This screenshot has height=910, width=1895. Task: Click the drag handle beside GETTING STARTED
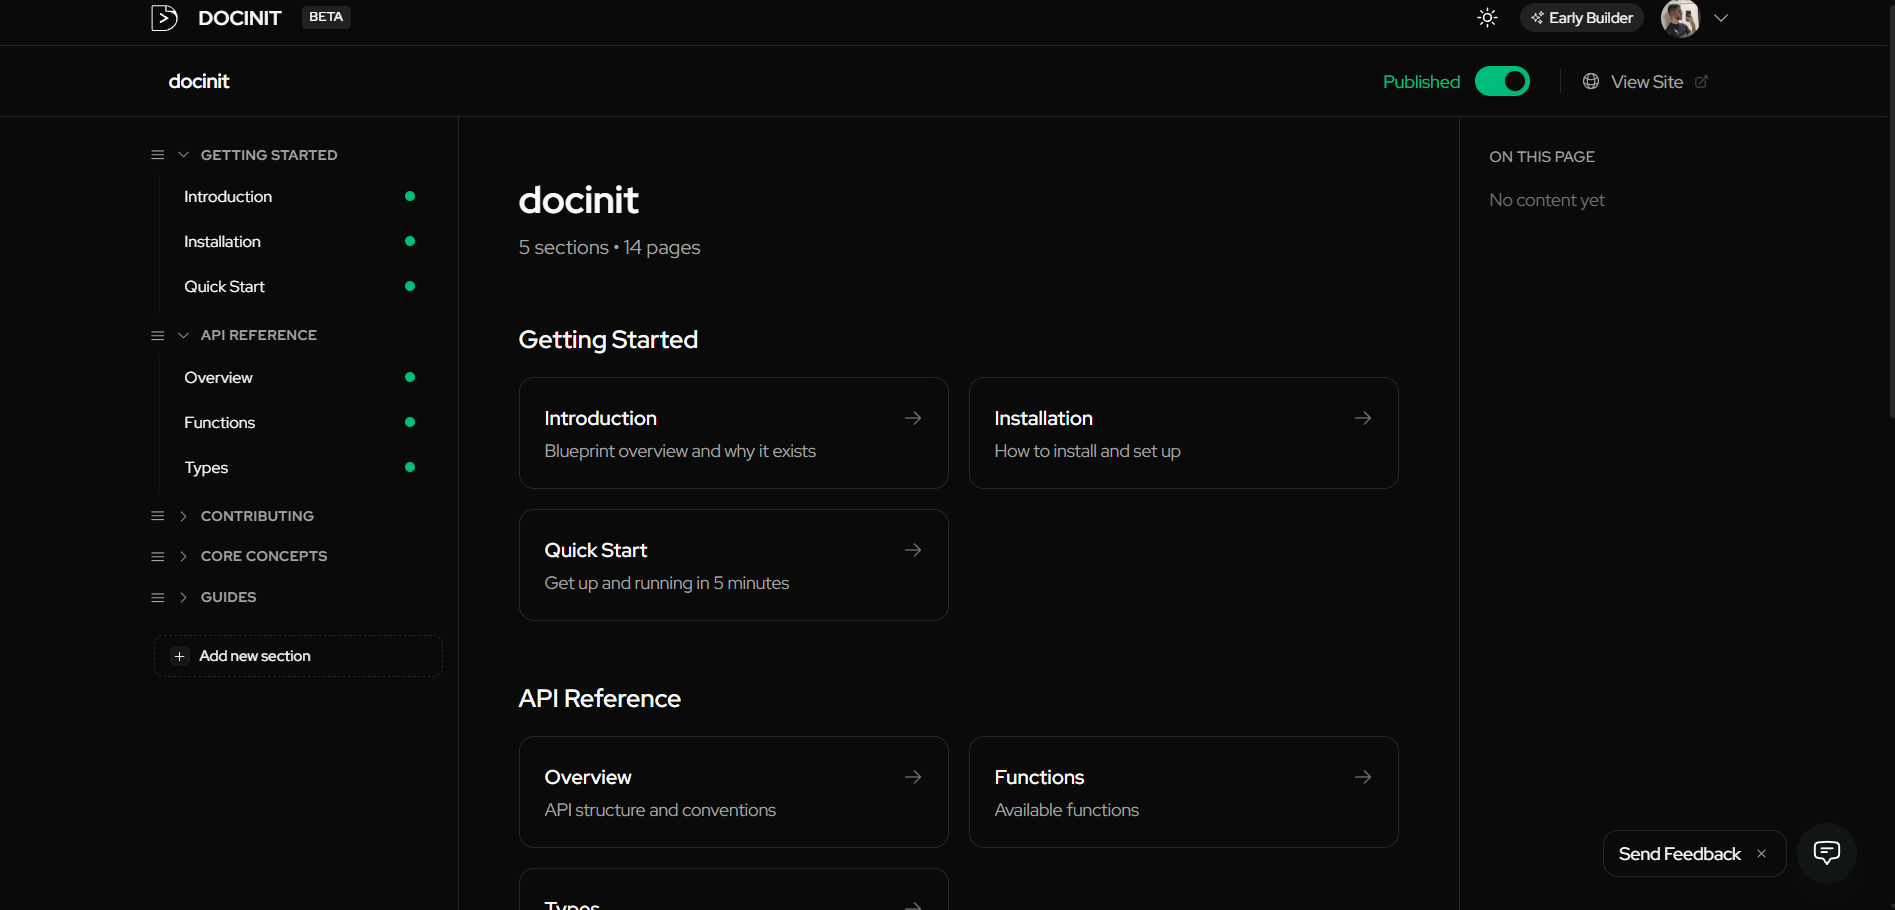coord(157,154)
